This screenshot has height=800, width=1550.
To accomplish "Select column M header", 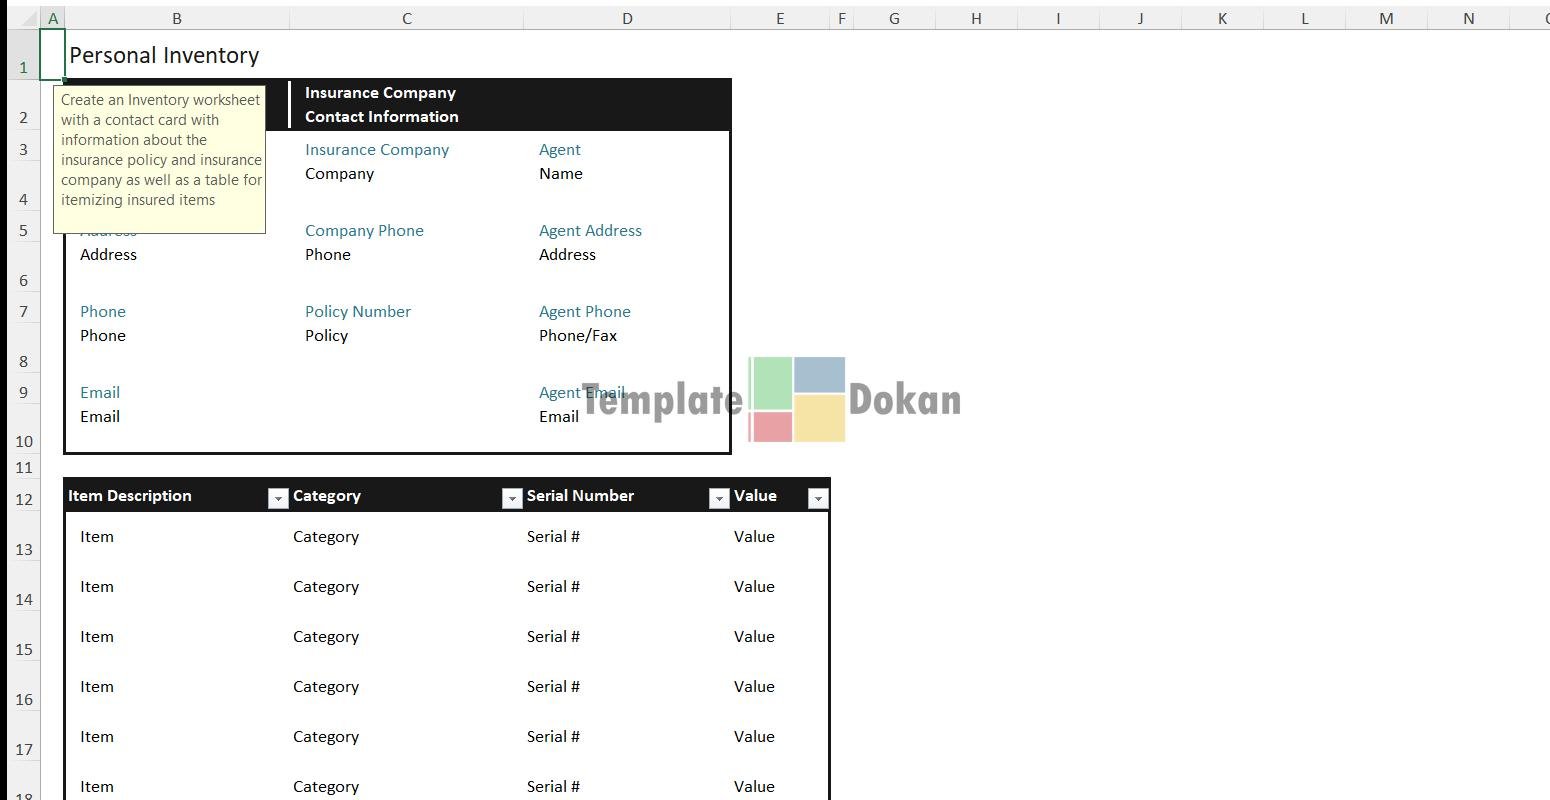I will pyautogui.click(x=1386, y=18).
